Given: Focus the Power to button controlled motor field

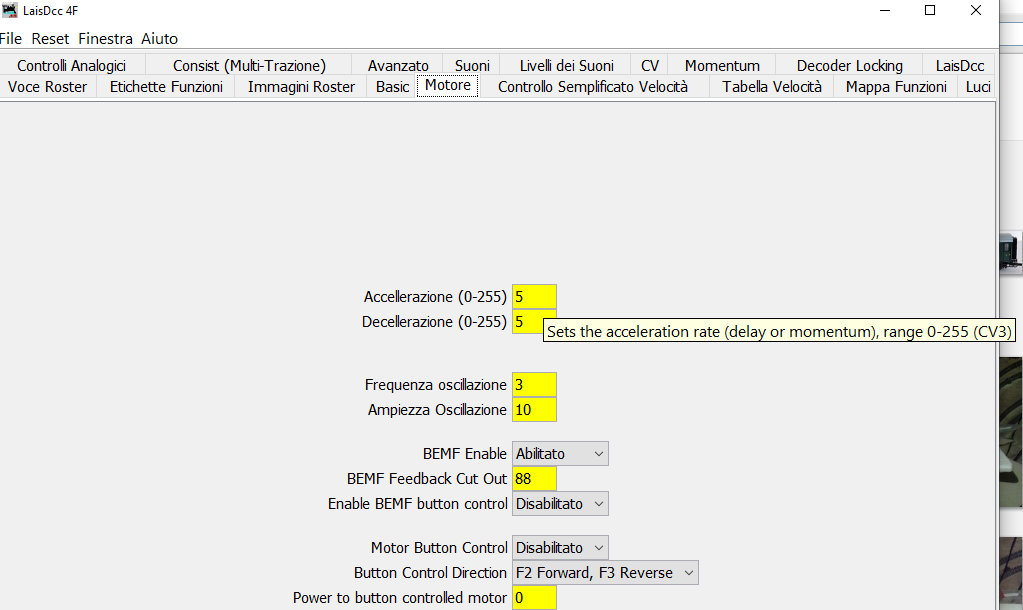Looking at the screenshot, I should (x=534, y=598).
